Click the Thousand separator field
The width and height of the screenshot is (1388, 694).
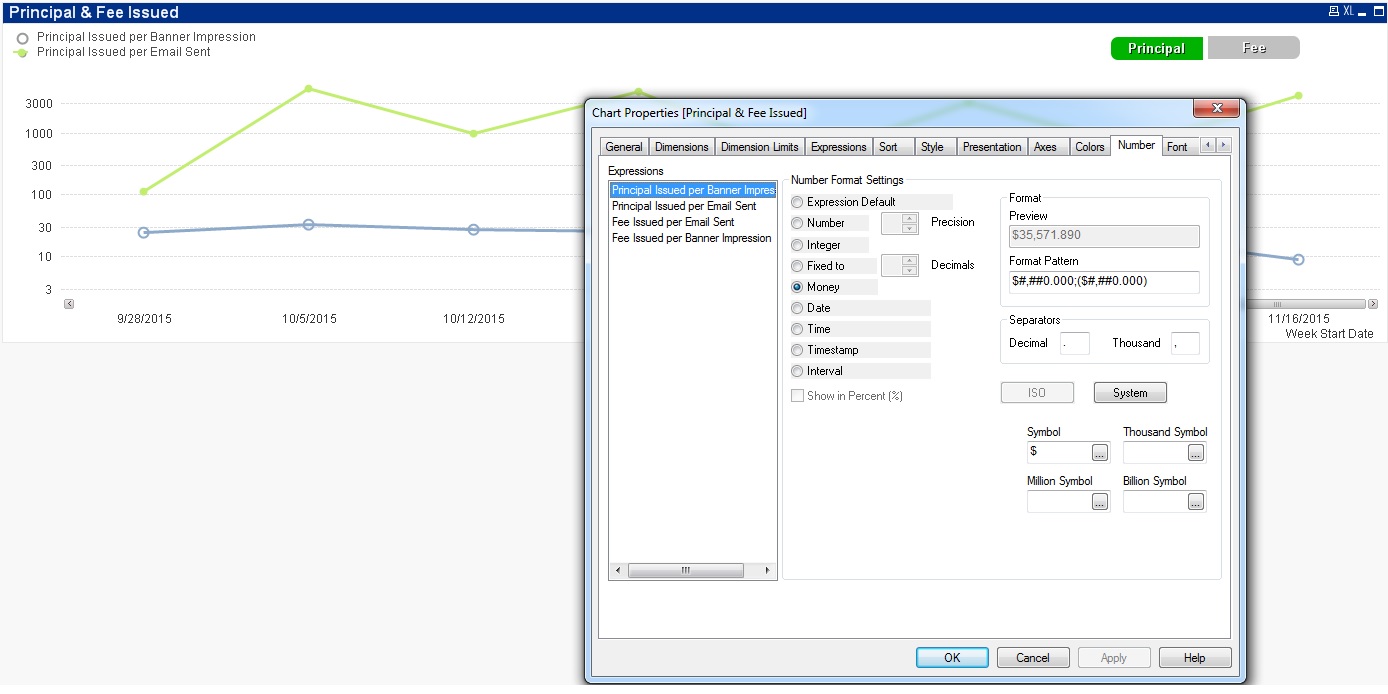(x=1185, y=343)
